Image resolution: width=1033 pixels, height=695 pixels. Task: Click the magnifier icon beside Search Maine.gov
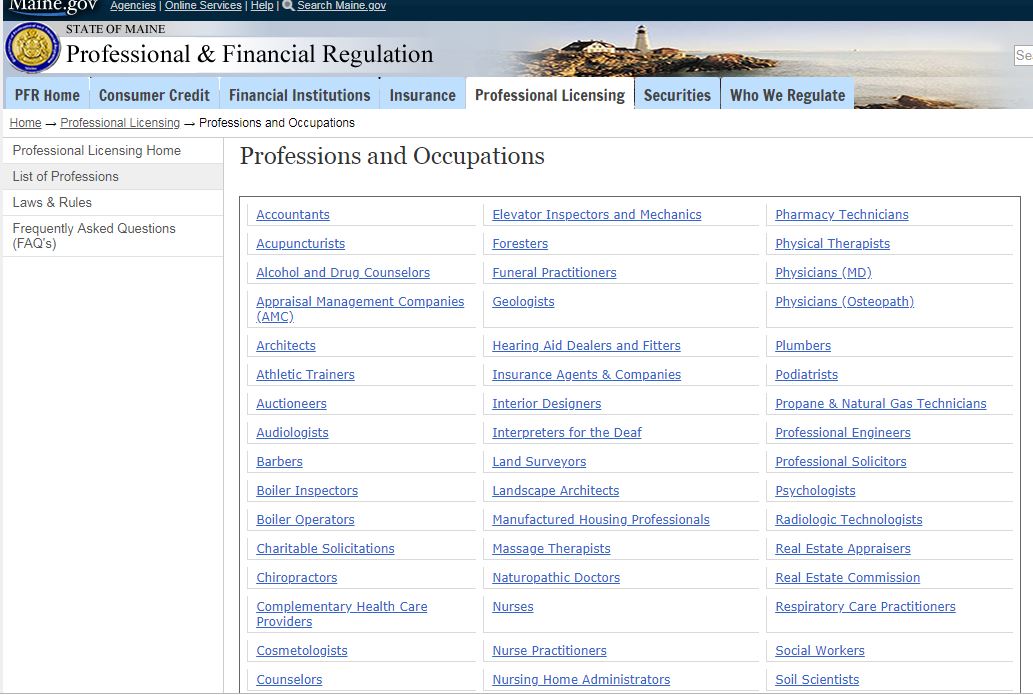[288, 6]
